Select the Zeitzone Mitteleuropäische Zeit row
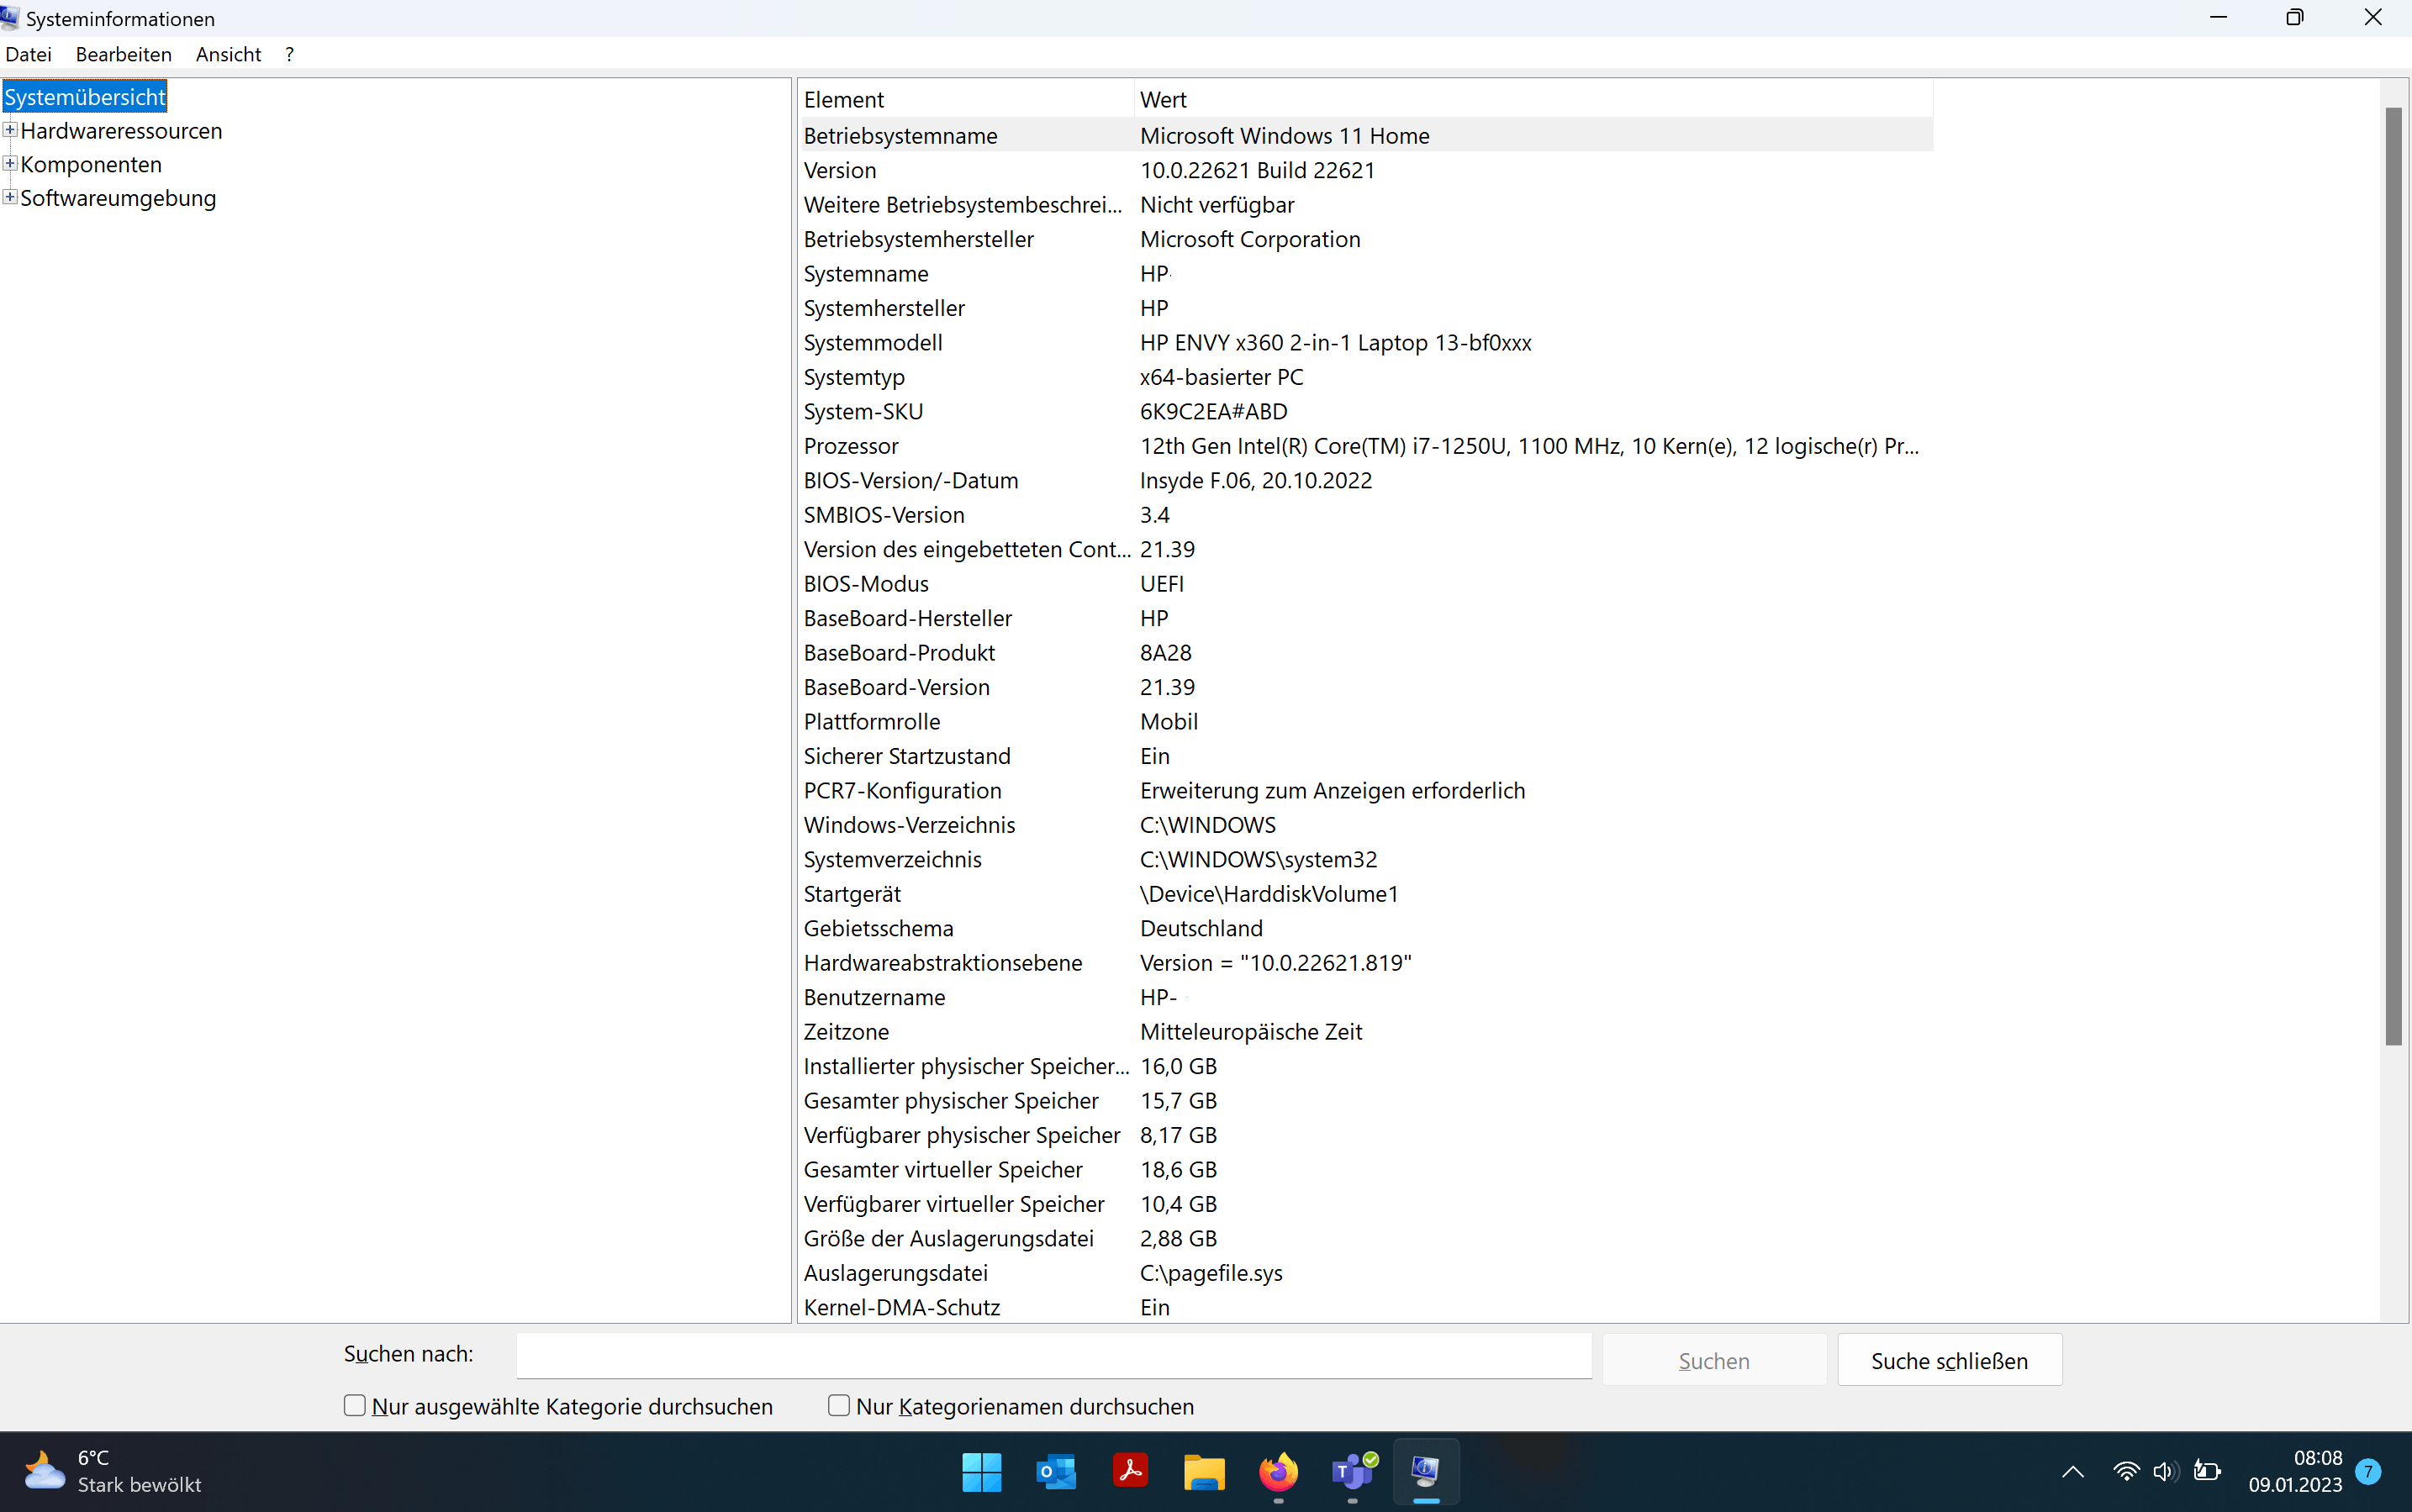The width and height of the screenshot is (2412, 1512). (x=1366, y=1032)
